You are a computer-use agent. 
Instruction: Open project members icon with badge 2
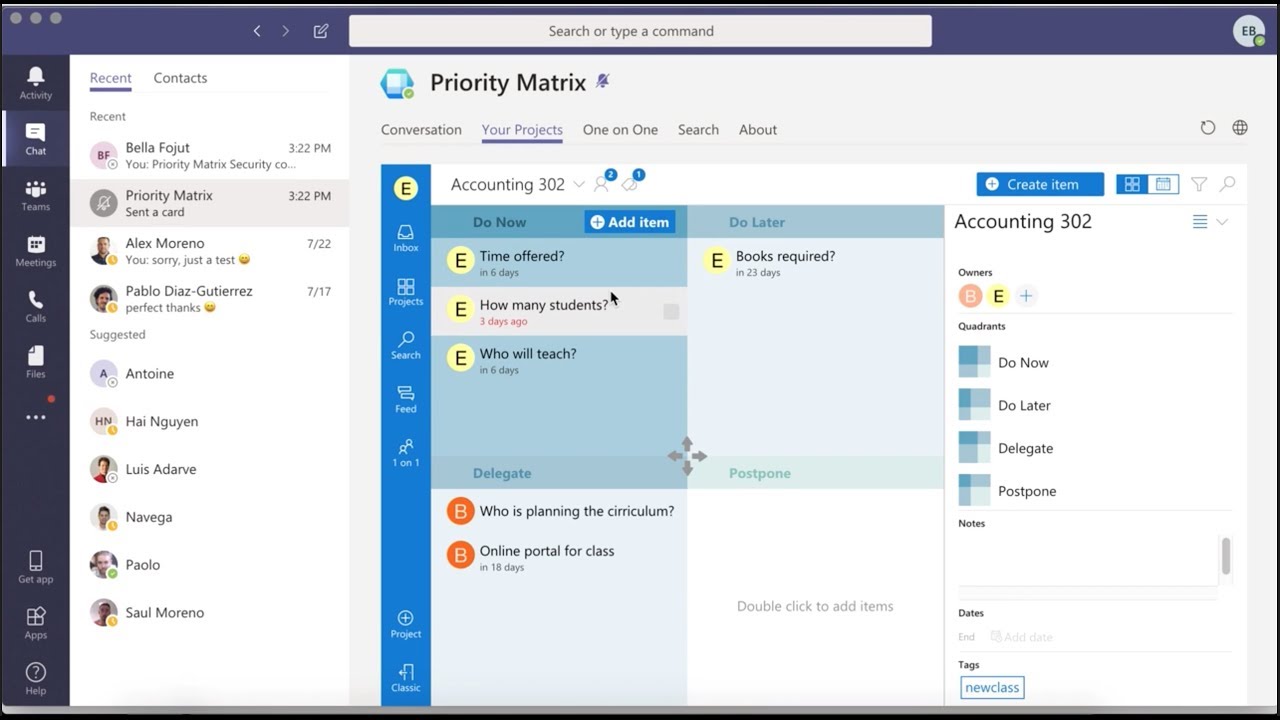(604, 182)
